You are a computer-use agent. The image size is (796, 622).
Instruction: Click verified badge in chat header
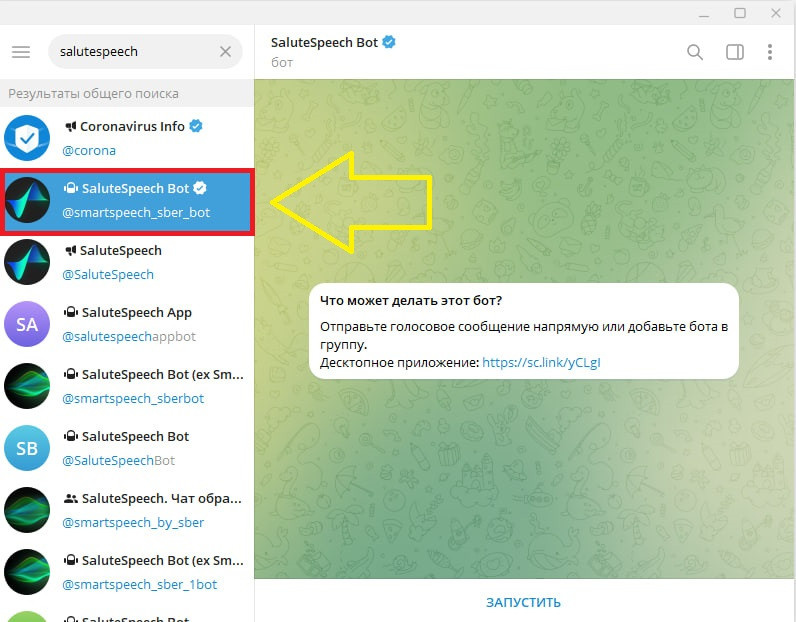(389, 42)
